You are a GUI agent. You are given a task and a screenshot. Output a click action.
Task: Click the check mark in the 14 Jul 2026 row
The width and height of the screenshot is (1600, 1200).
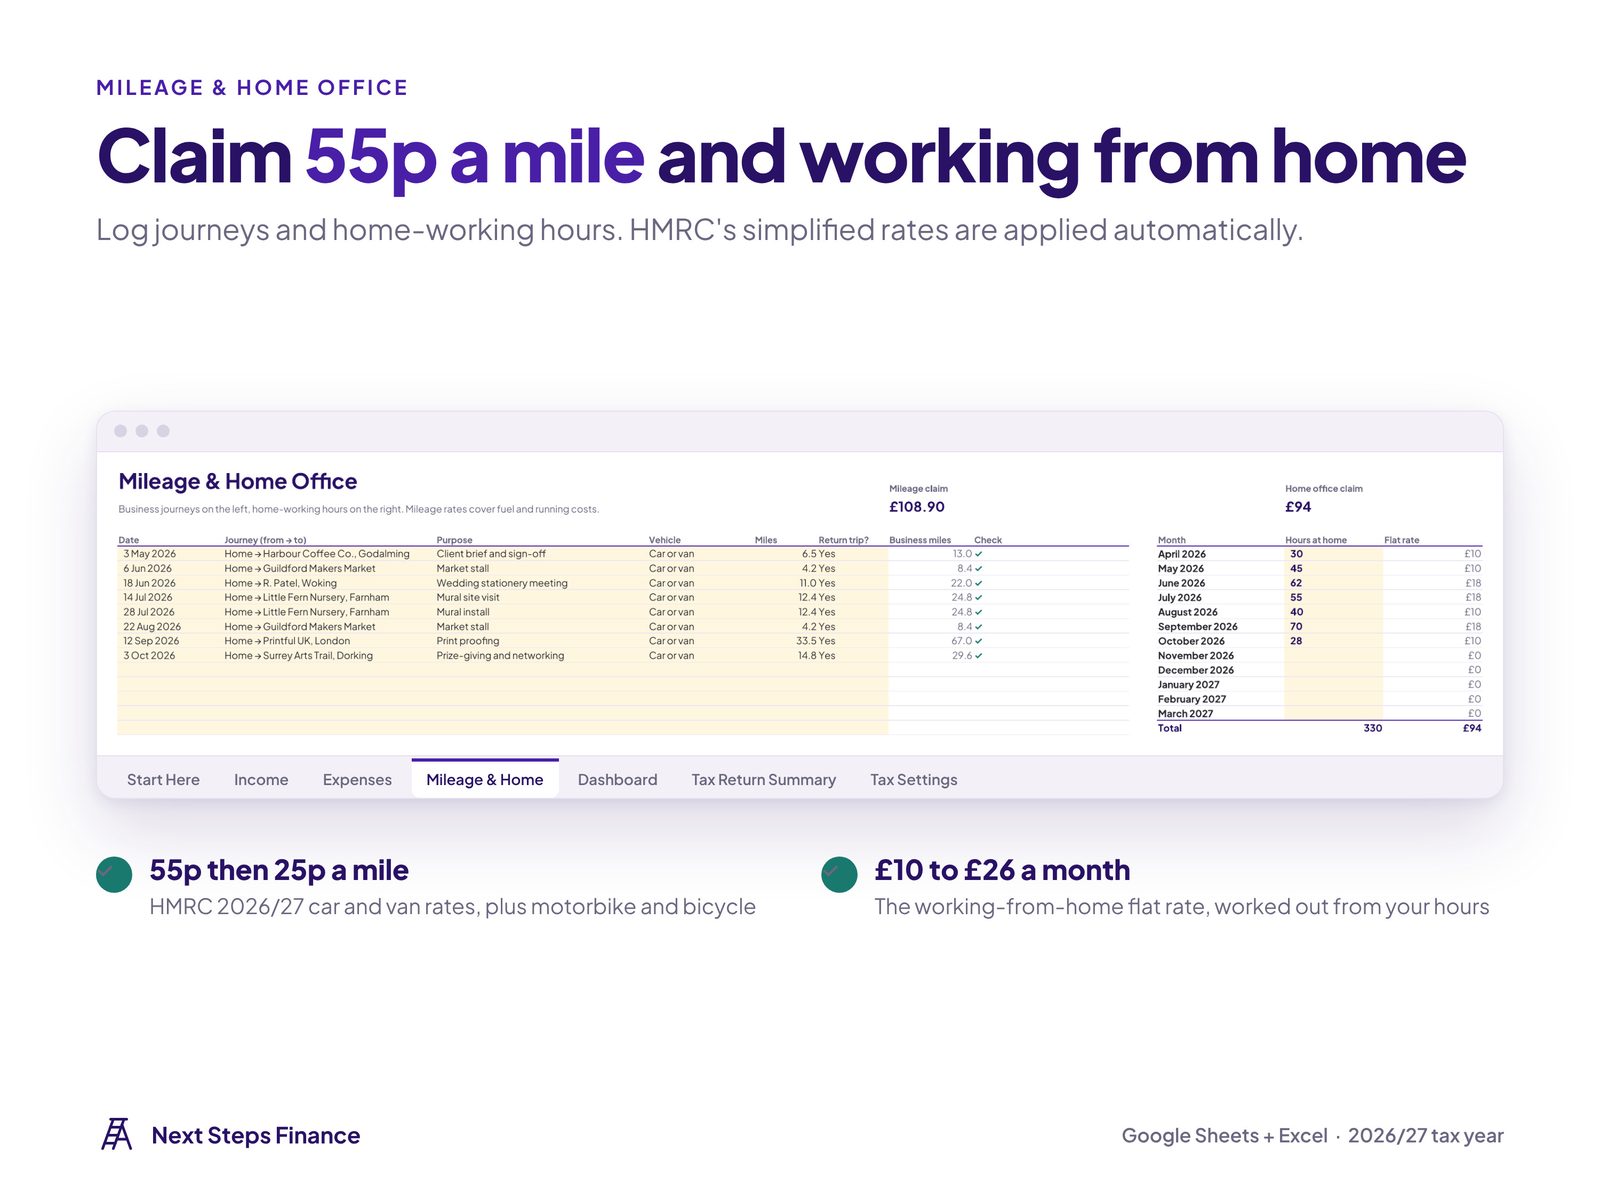coord(979,598)
